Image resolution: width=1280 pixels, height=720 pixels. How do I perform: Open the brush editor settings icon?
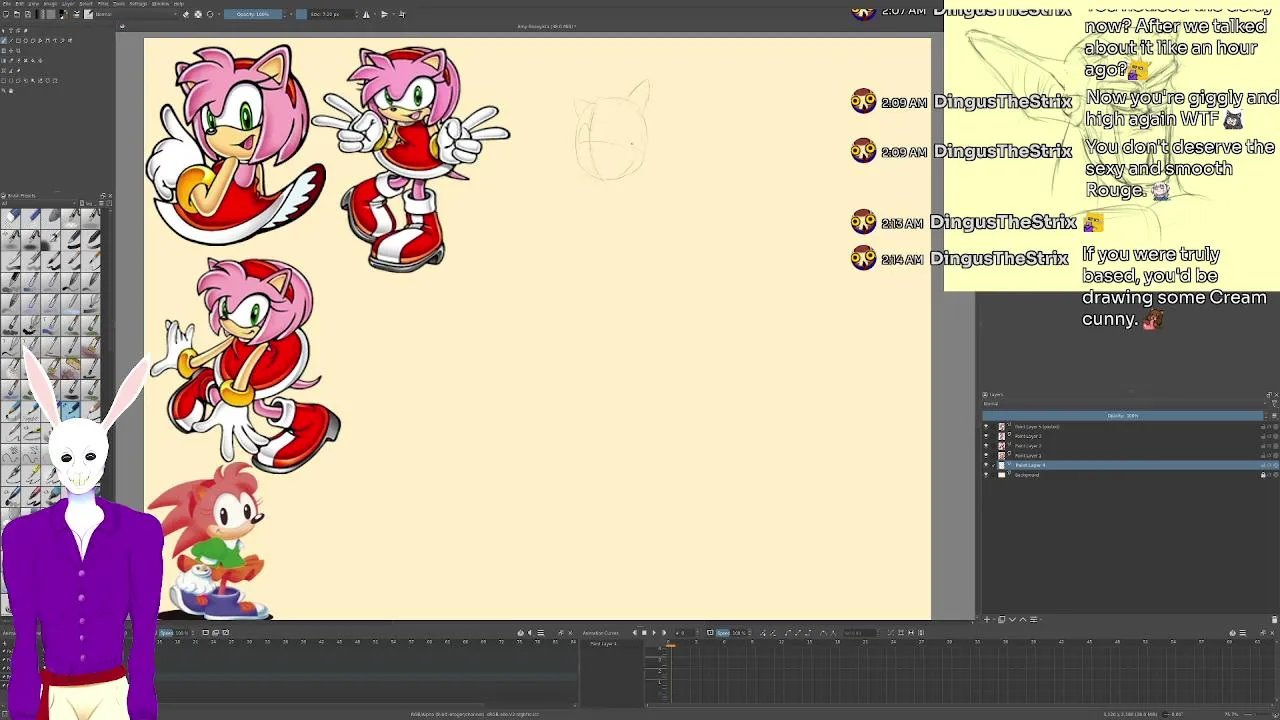pyautogui.click(x=76, y=14)
